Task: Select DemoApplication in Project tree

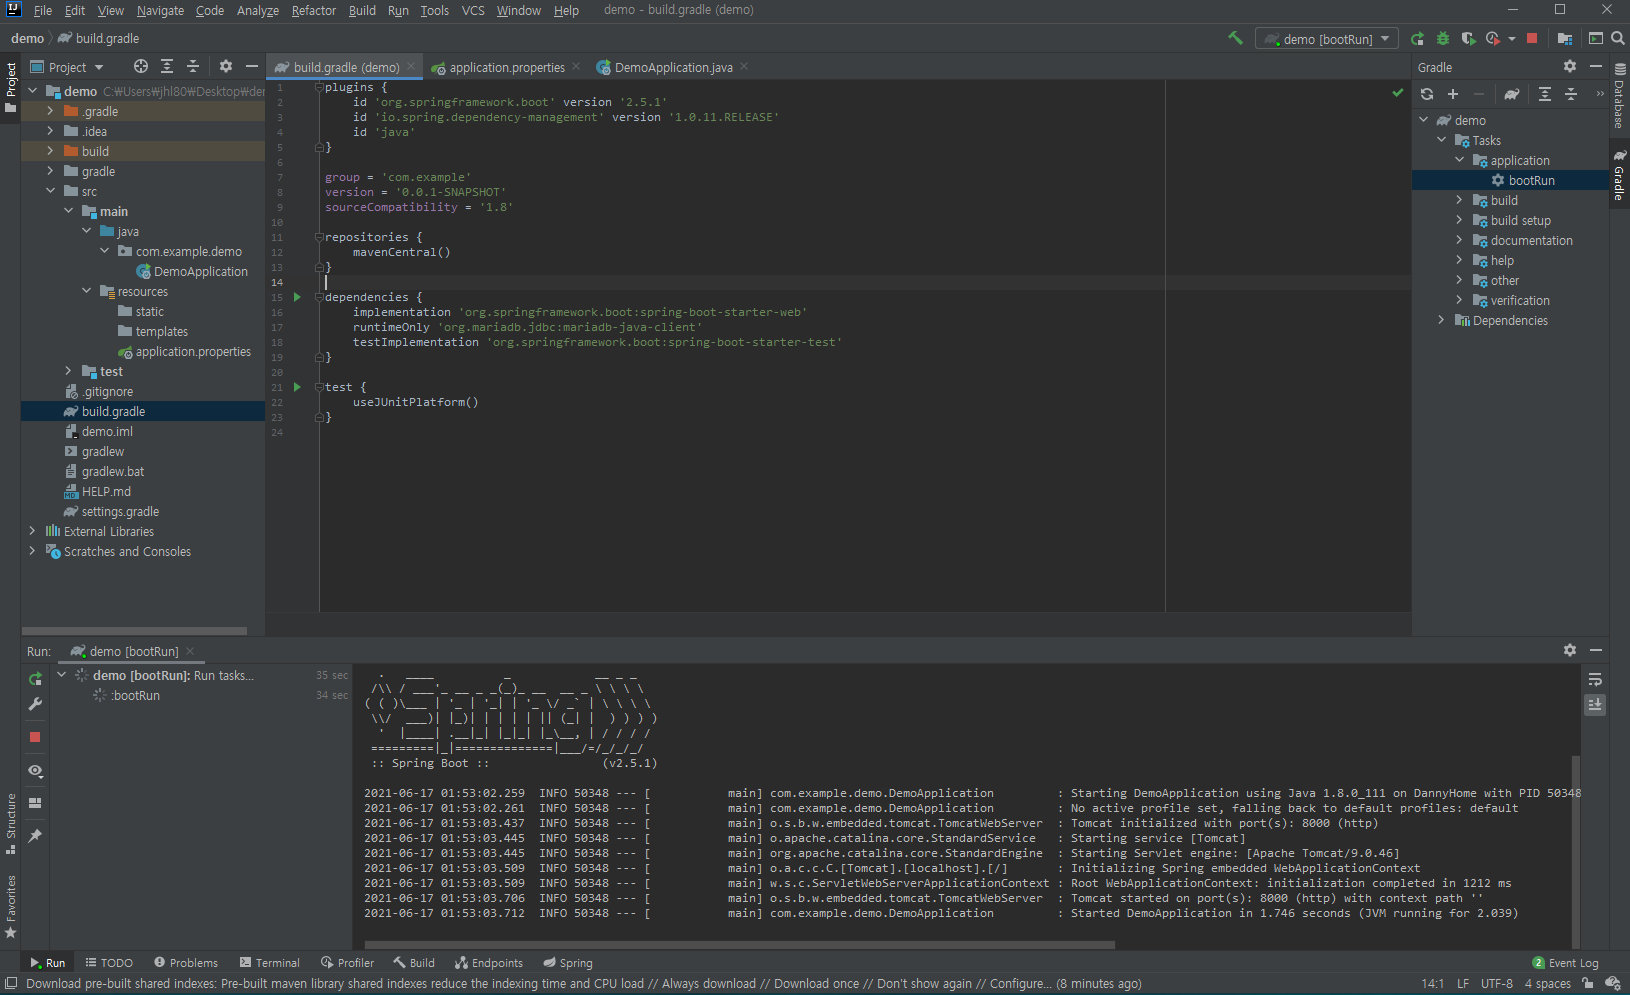Action: pyautogui.click(x=200, y=271)
